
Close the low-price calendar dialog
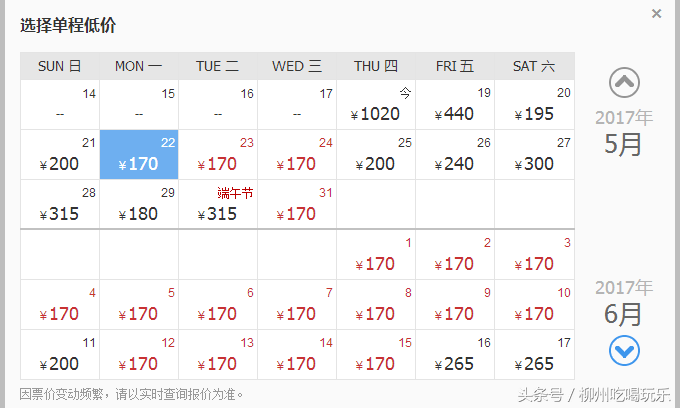[x=657, y=14]
